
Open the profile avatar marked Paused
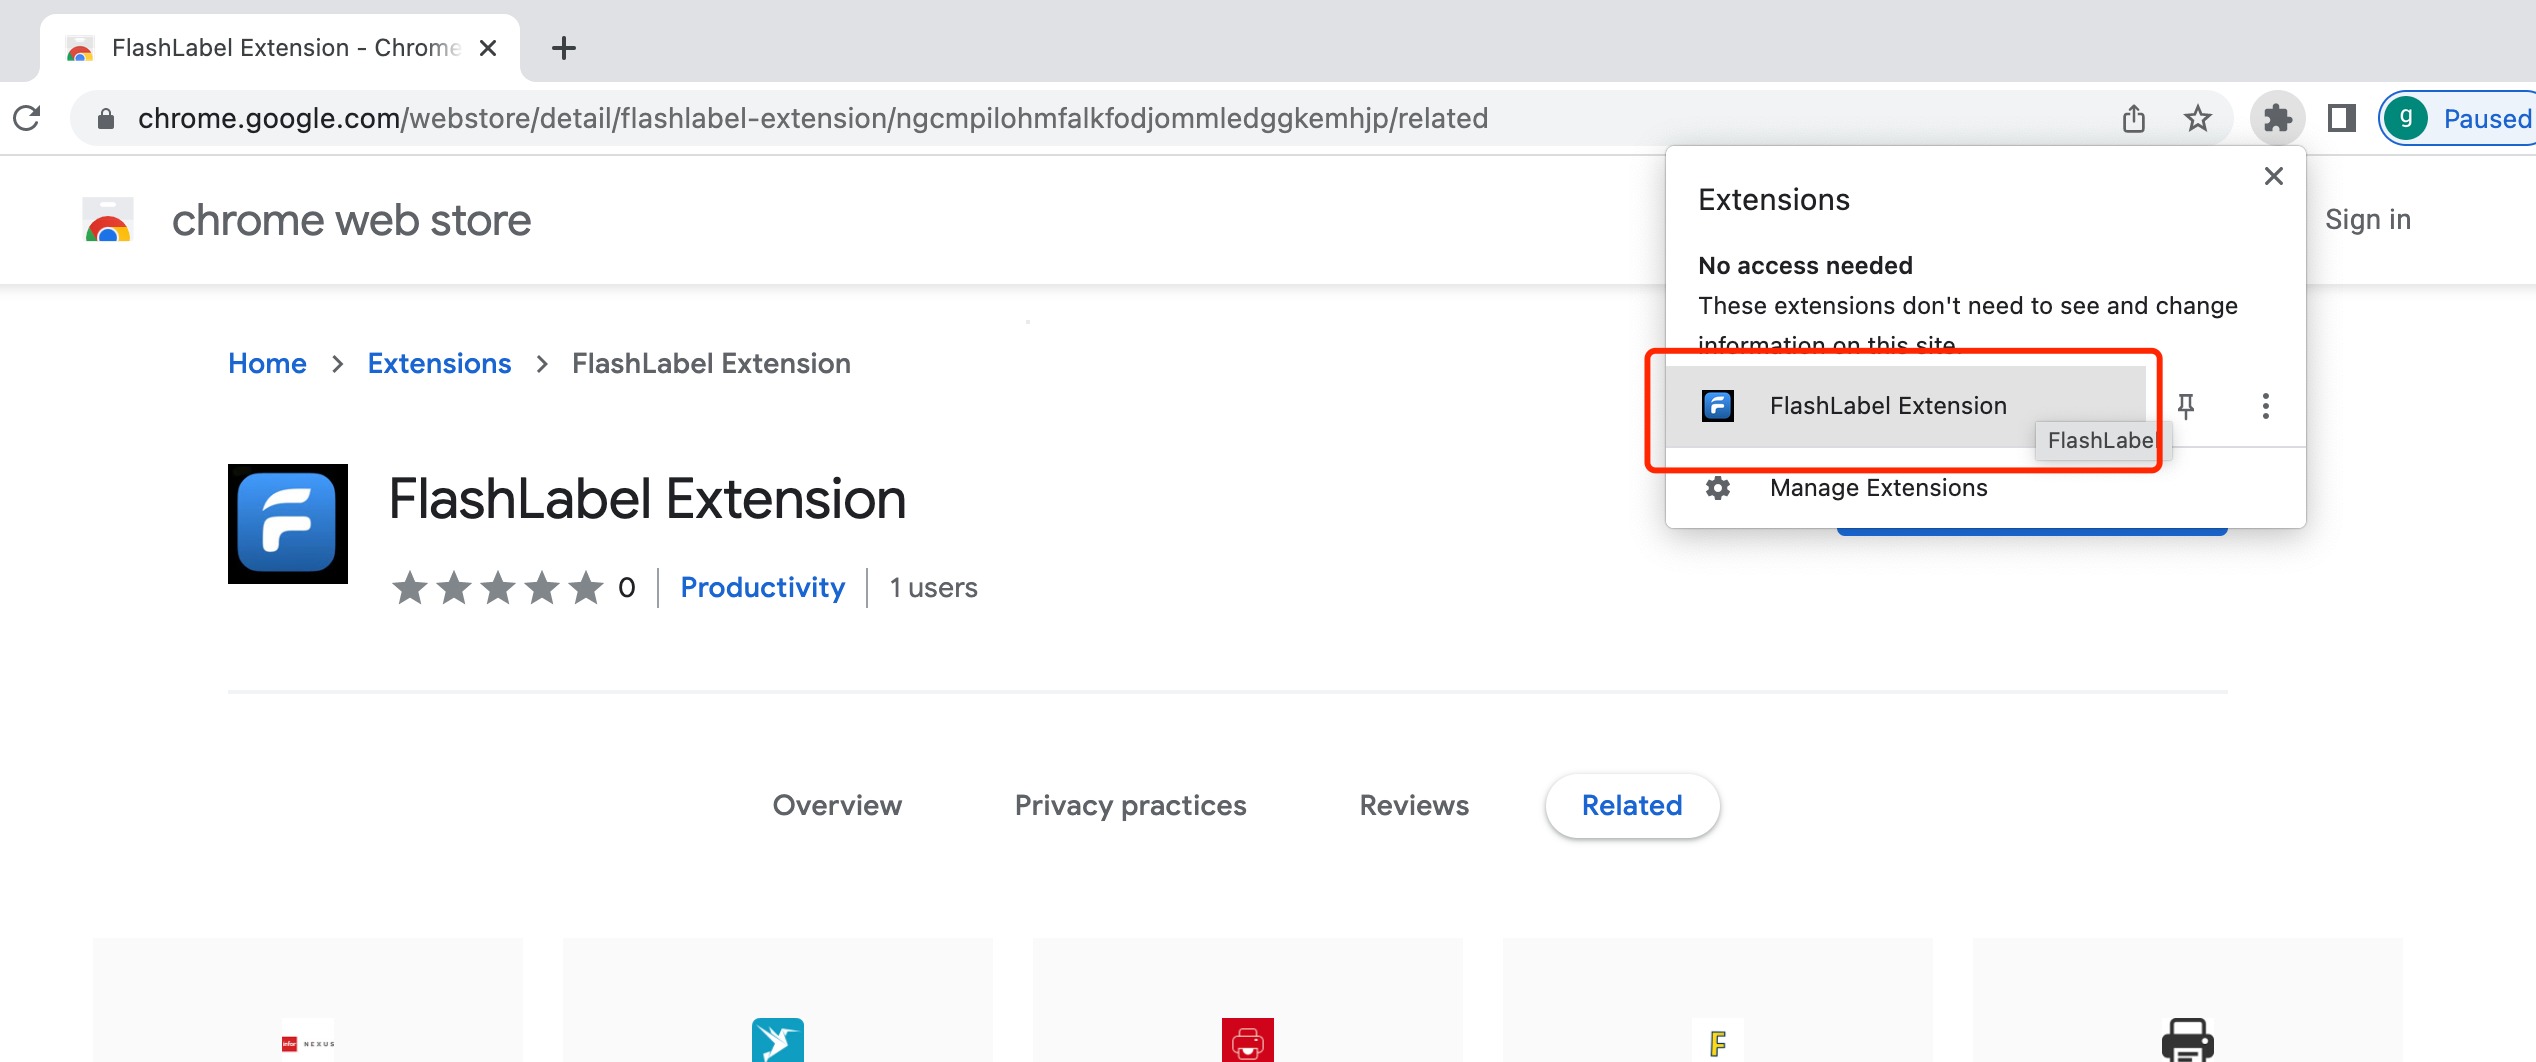(x=2458, y=118)
